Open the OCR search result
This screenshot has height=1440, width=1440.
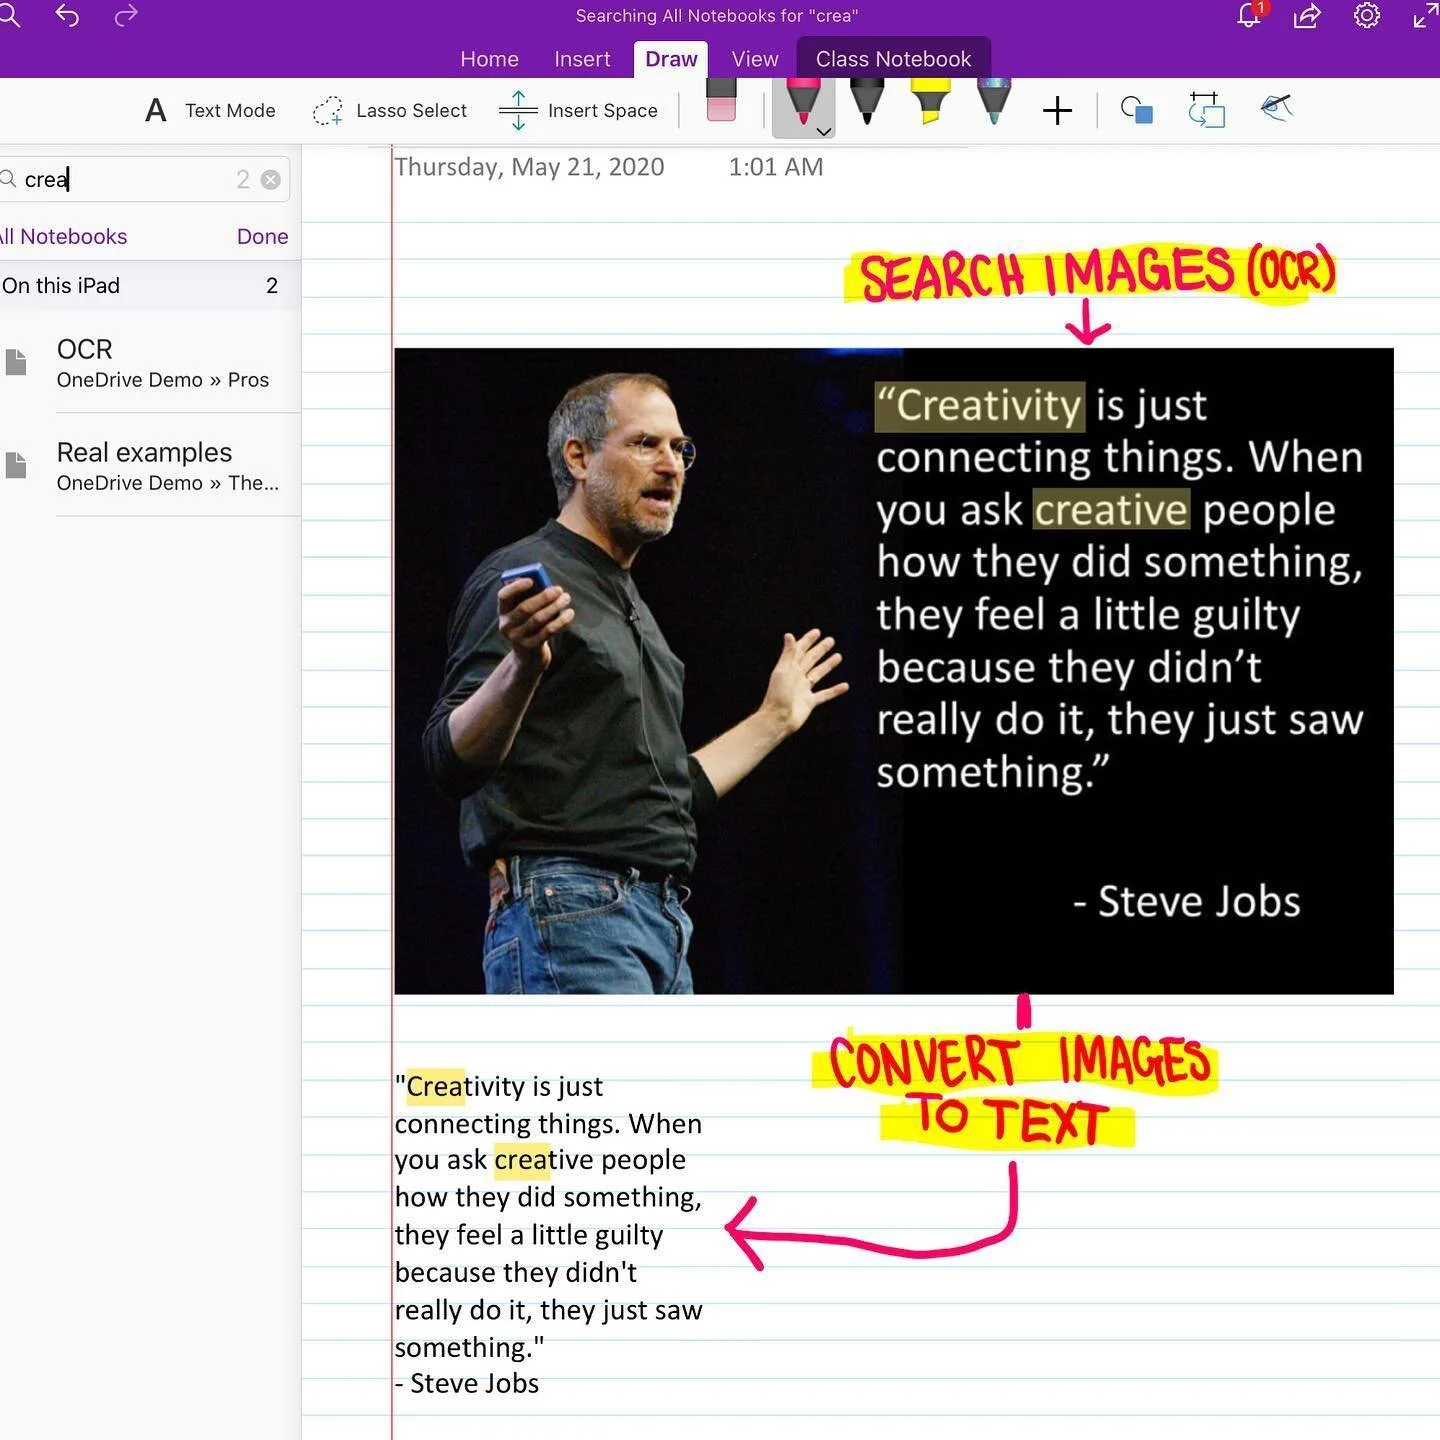(x=150, y=362)
